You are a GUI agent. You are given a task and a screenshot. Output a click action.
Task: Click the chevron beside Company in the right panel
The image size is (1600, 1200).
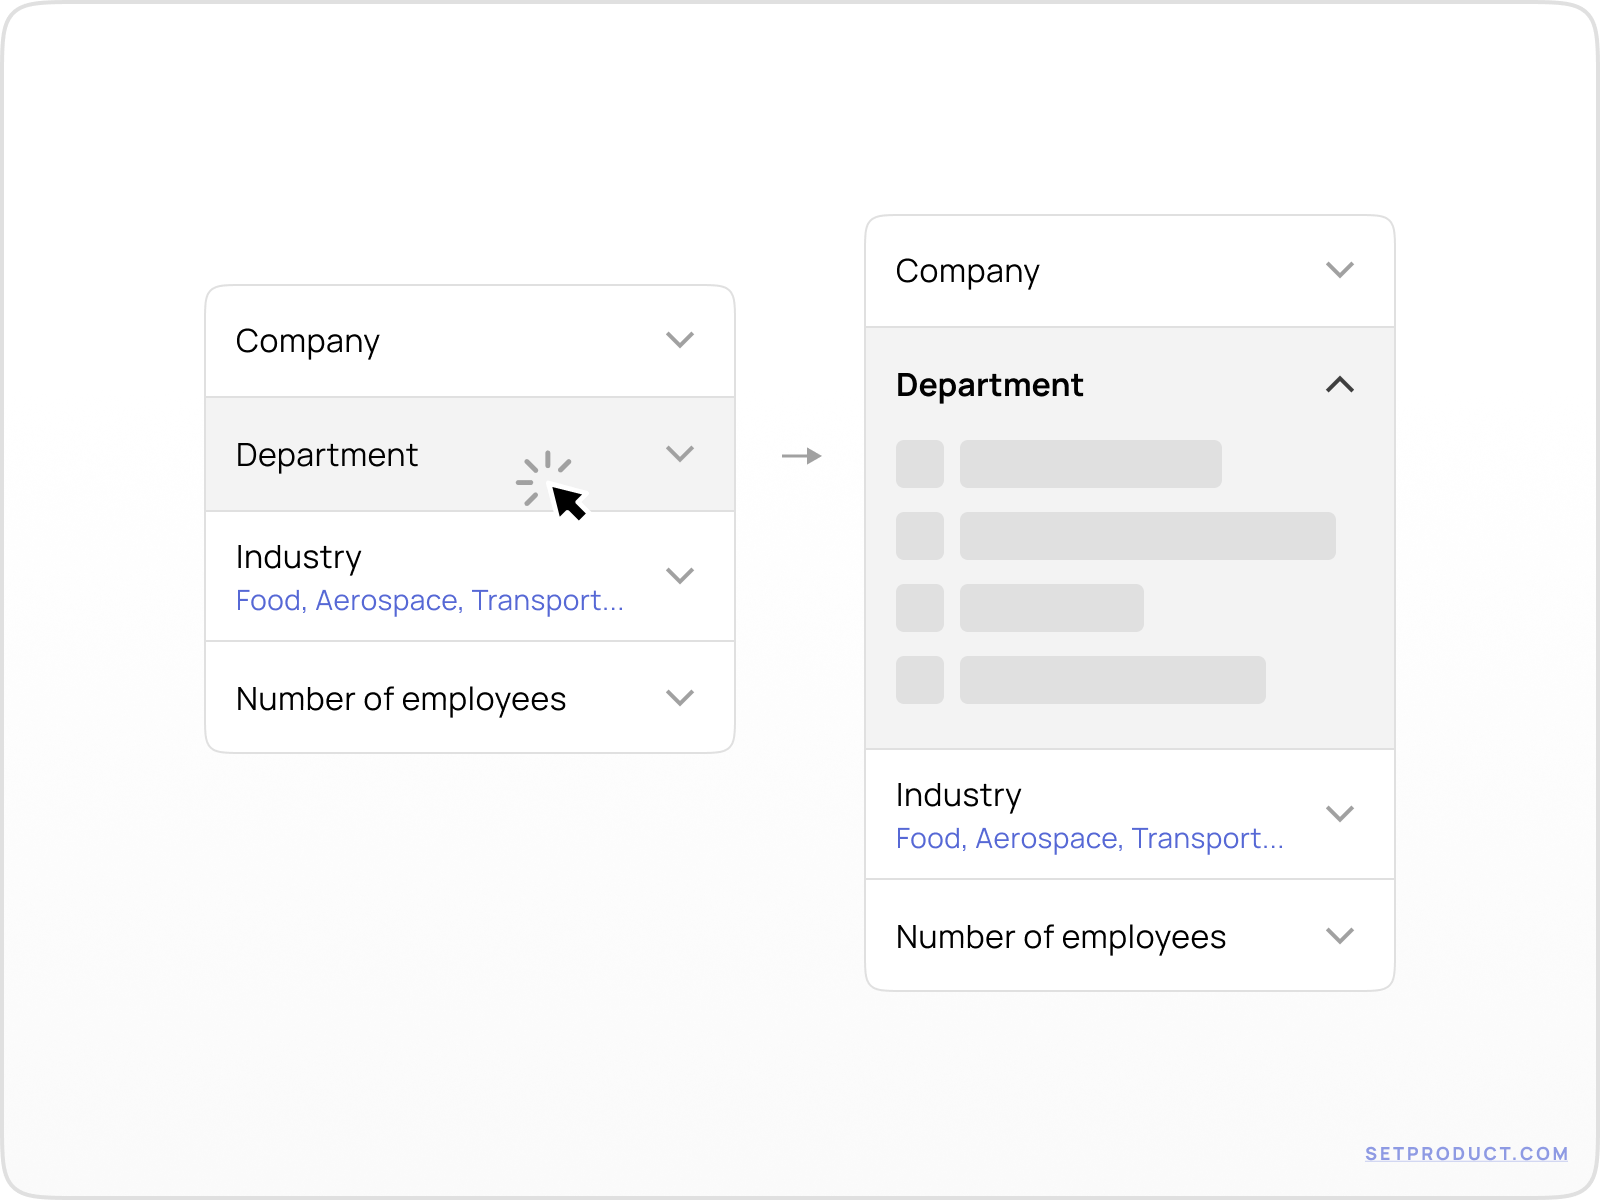click(x=1340, y=269)
